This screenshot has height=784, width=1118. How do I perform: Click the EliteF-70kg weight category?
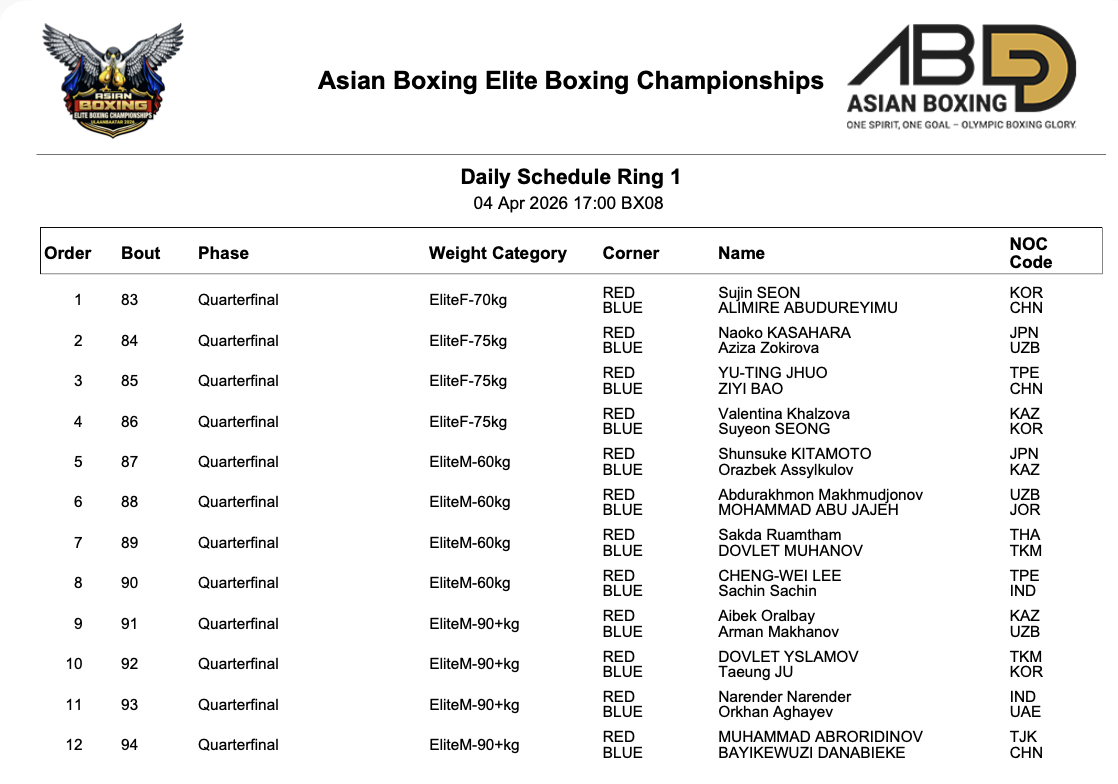tap(468, 300)
